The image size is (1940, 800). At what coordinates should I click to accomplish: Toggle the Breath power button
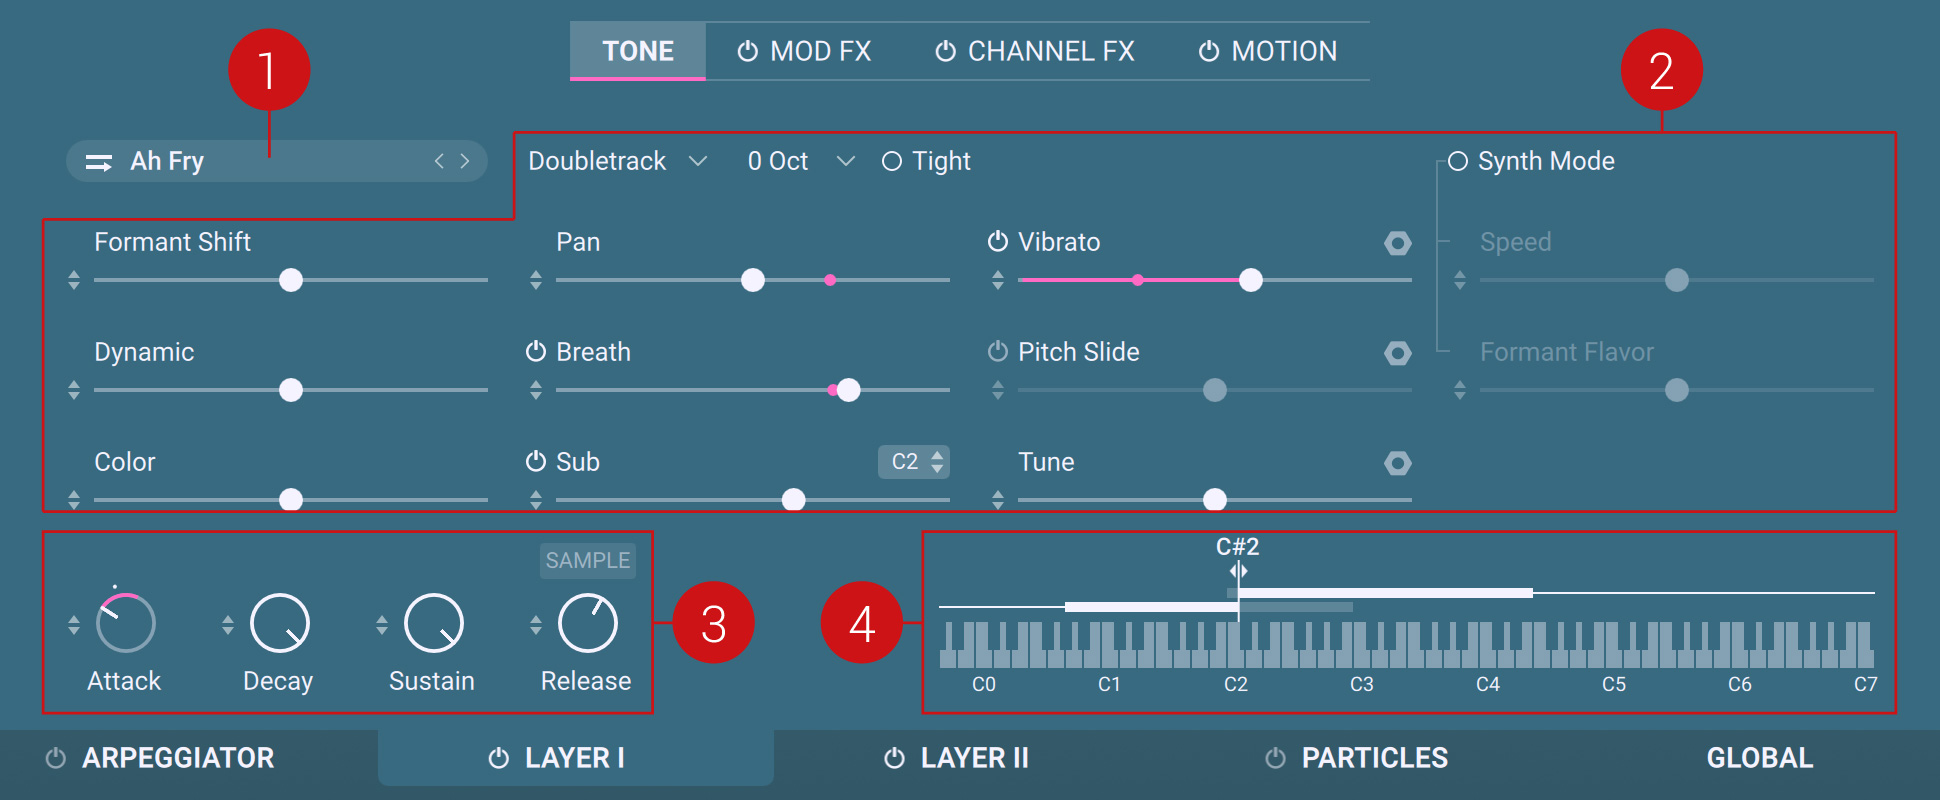pos(536,352)
